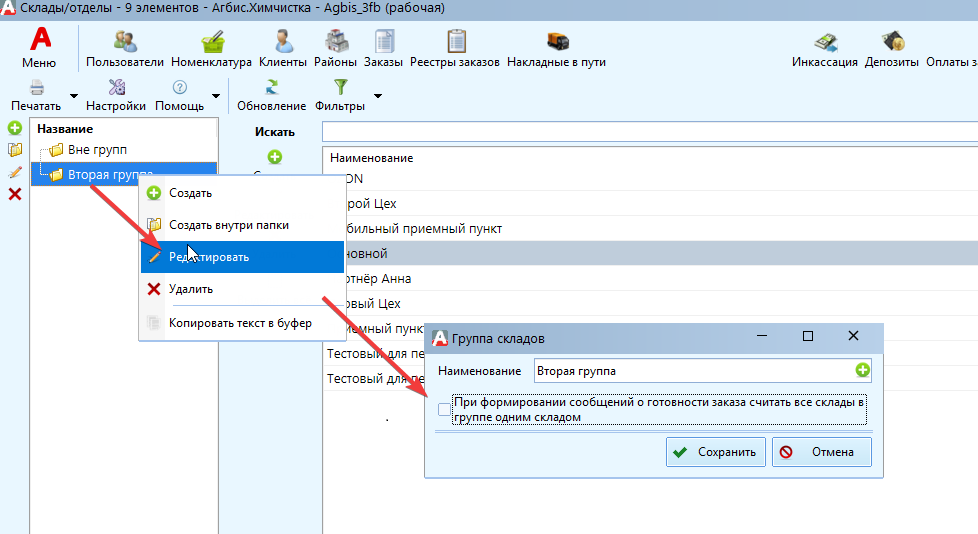Select highlighted row ending 'новной'
978x534 pixels.
[x=651, y=254]
